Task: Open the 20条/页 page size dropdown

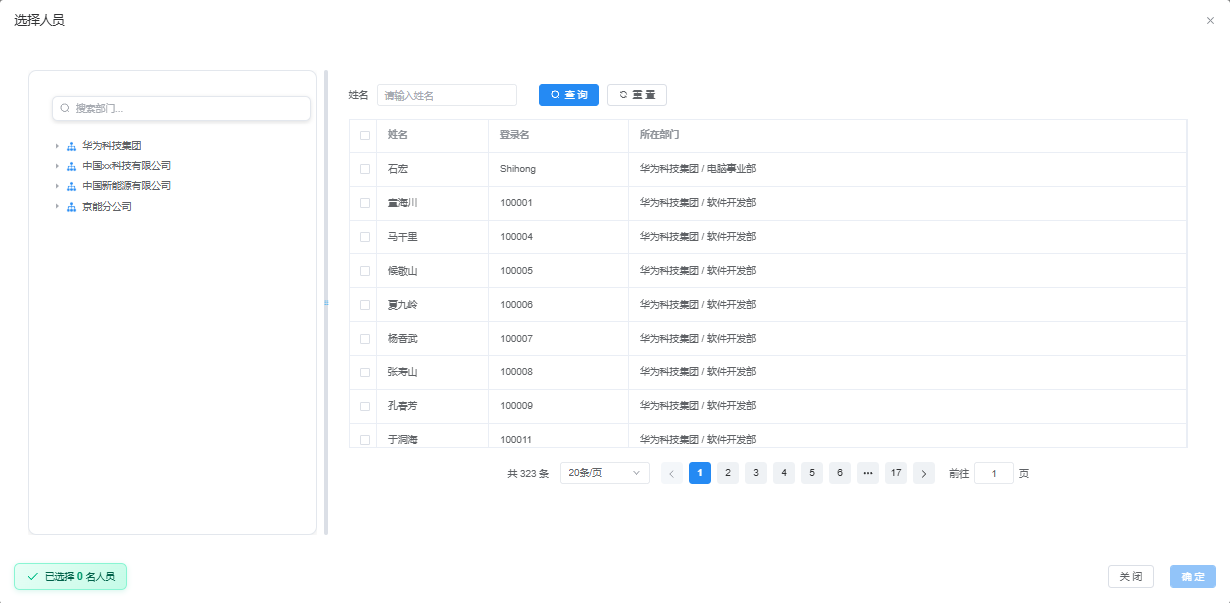Action: tap(604, 473)
